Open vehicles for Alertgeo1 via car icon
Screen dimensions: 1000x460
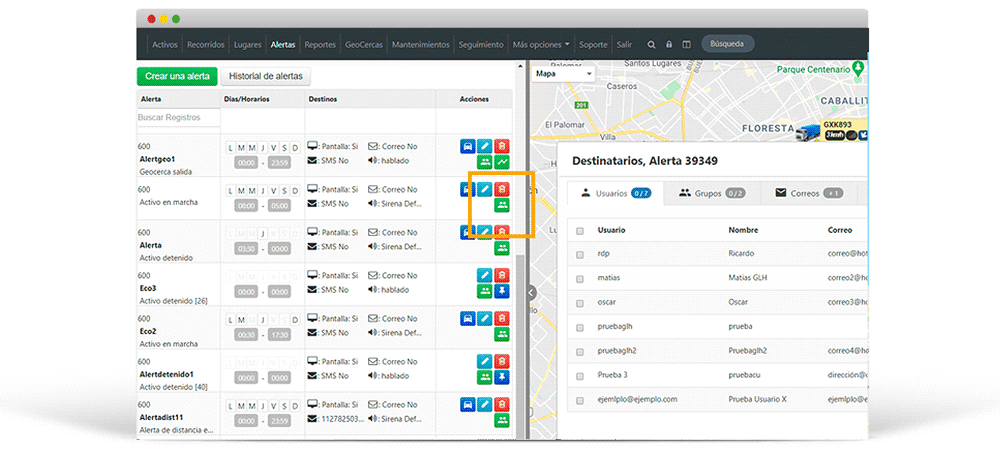467,147
